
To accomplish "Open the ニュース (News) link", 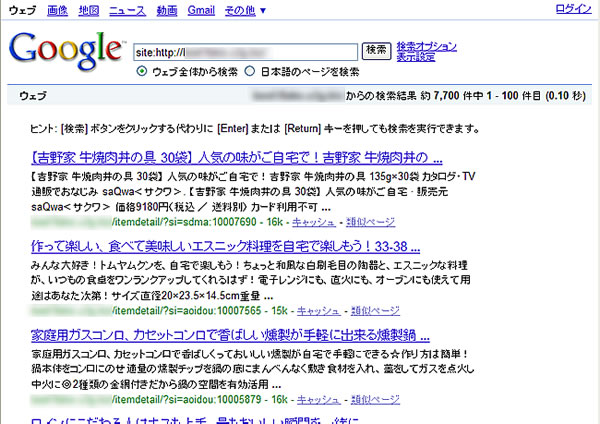I will (127, 10).
